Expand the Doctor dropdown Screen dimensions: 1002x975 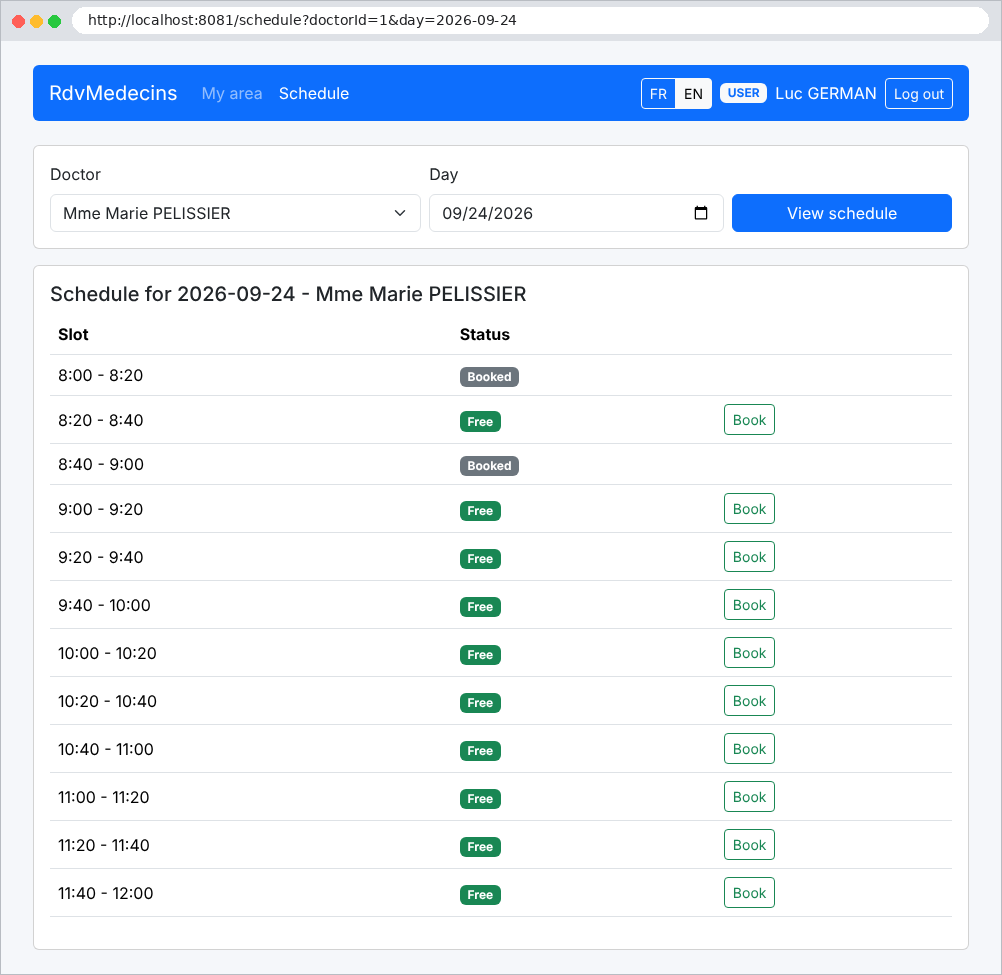tap(235, 213)
